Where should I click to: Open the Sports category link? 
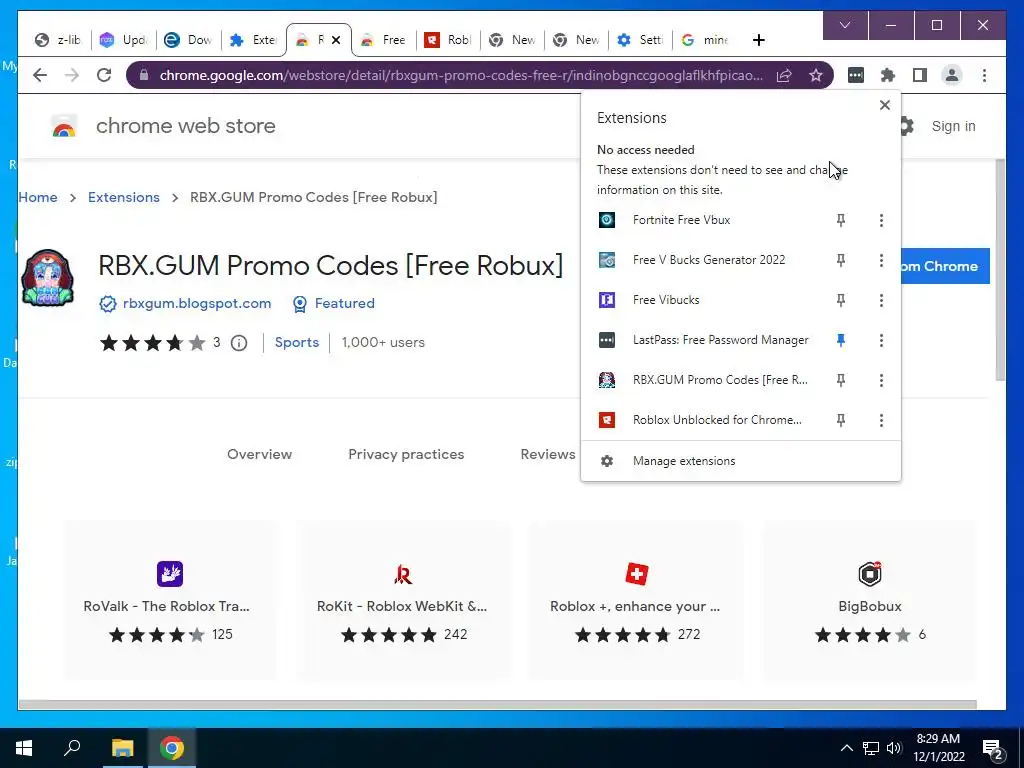[296, 342]
